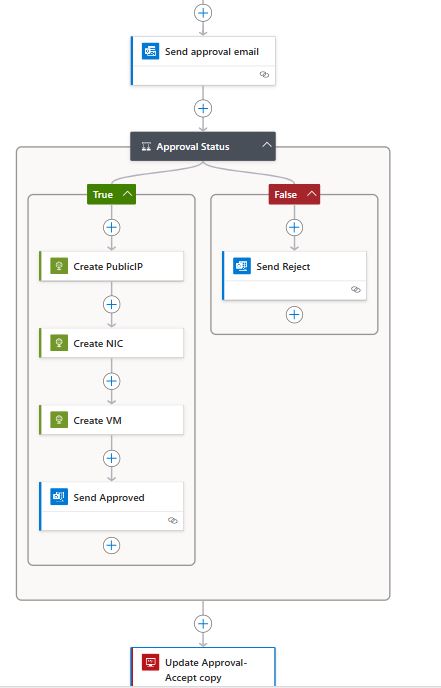Click the red icon on Update Approval-Accept copy
Image resolution: width=441 pixels, height=688 pixels.
tap(151, 662)
